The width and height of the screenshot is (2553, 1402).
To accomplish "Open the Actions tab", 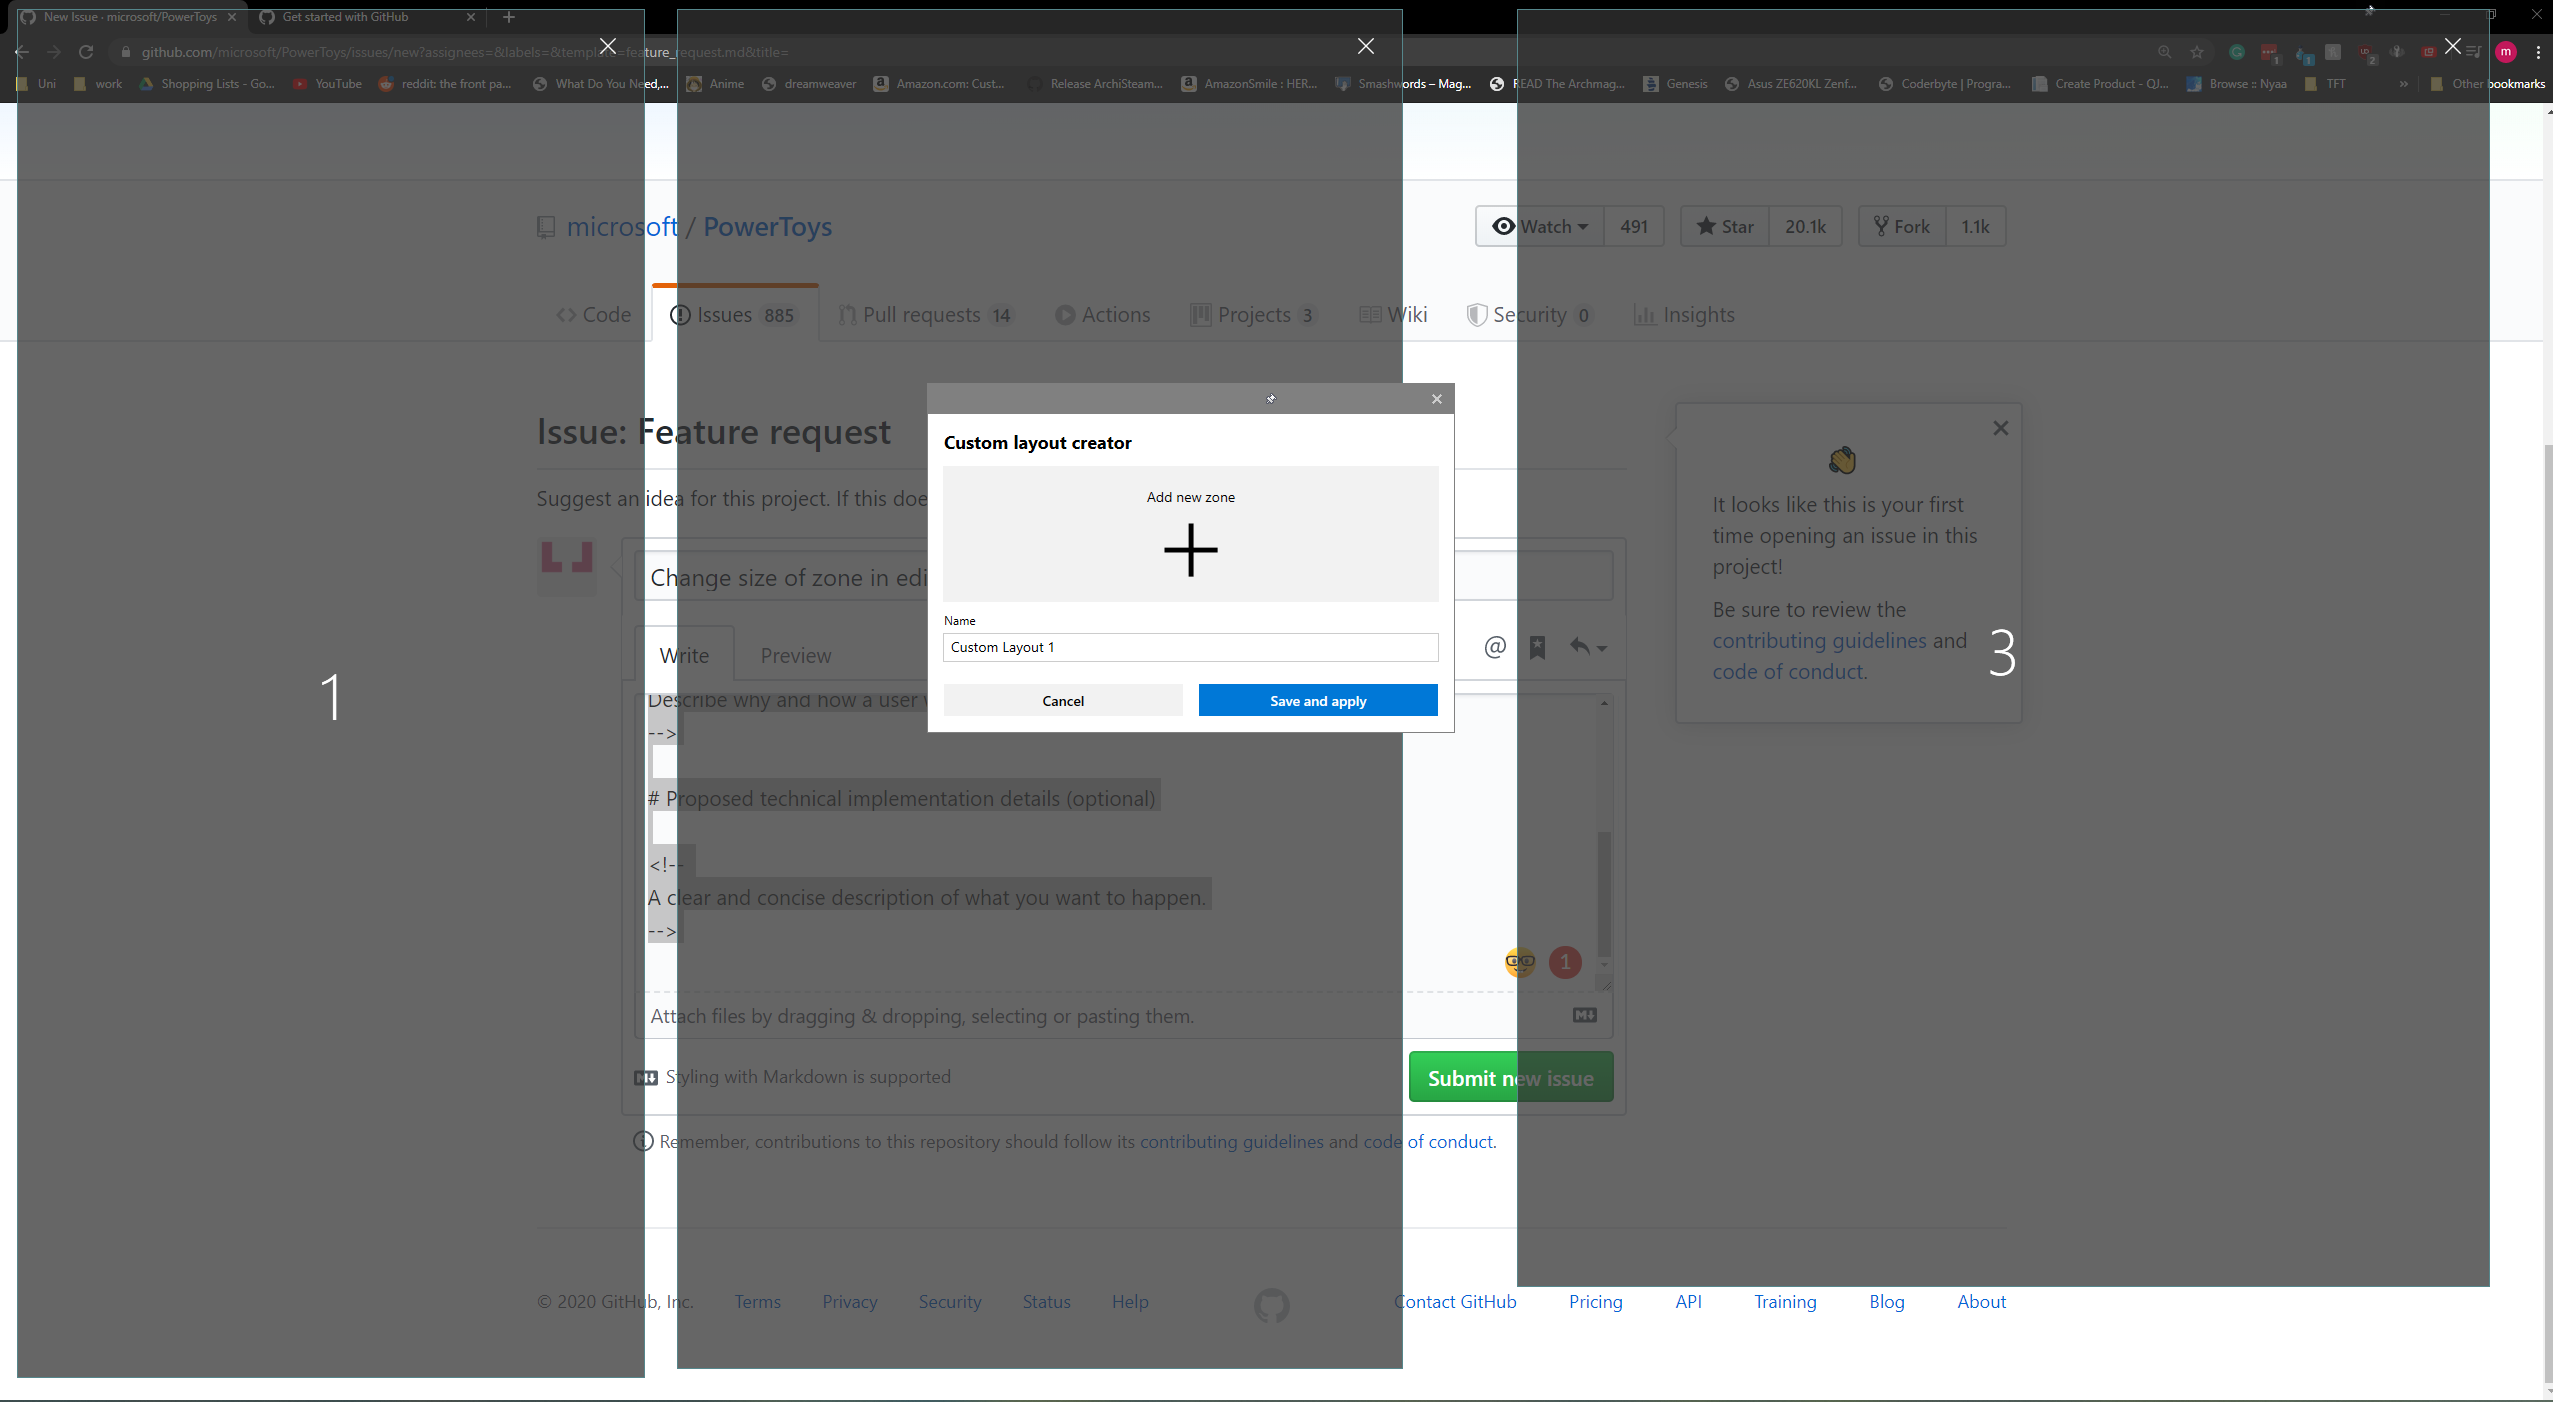I will pos(1102,315).
